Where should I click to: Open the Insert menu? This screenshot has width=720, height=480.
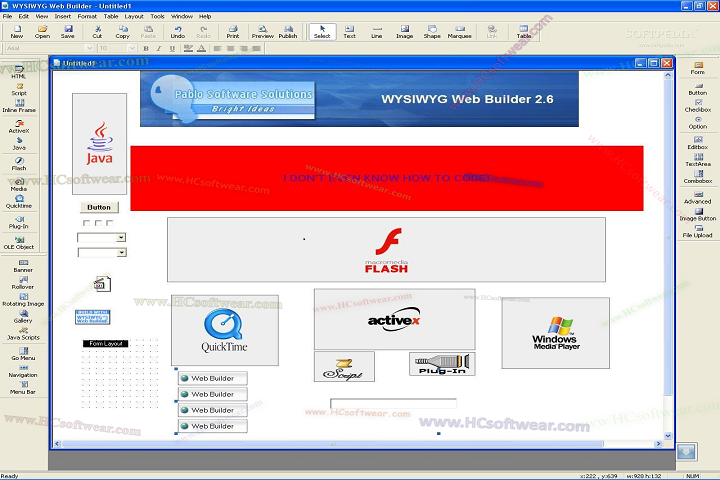(x=64, y=16)
